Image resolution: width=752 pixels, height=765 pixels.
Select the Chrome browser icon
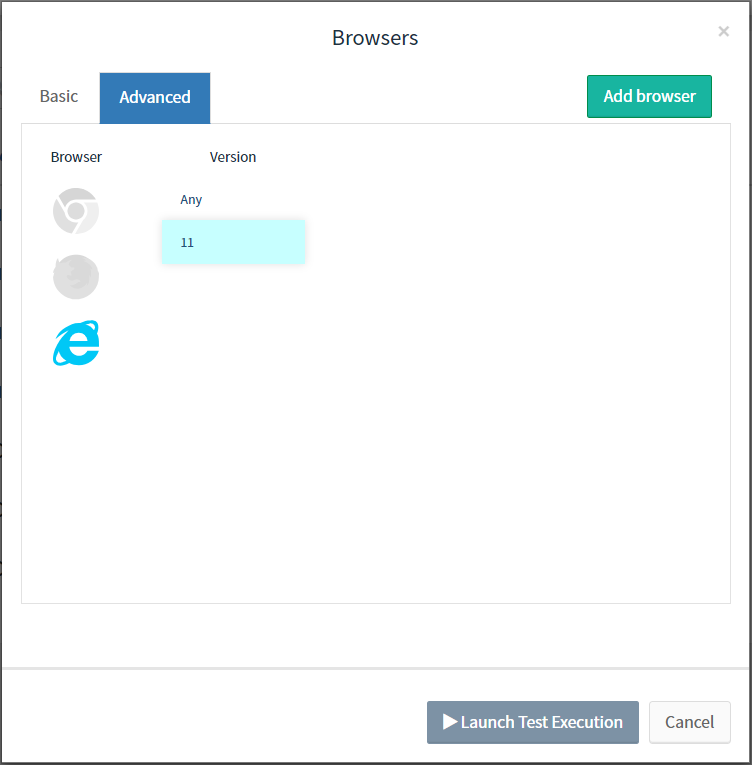click(x=76, y=211)
